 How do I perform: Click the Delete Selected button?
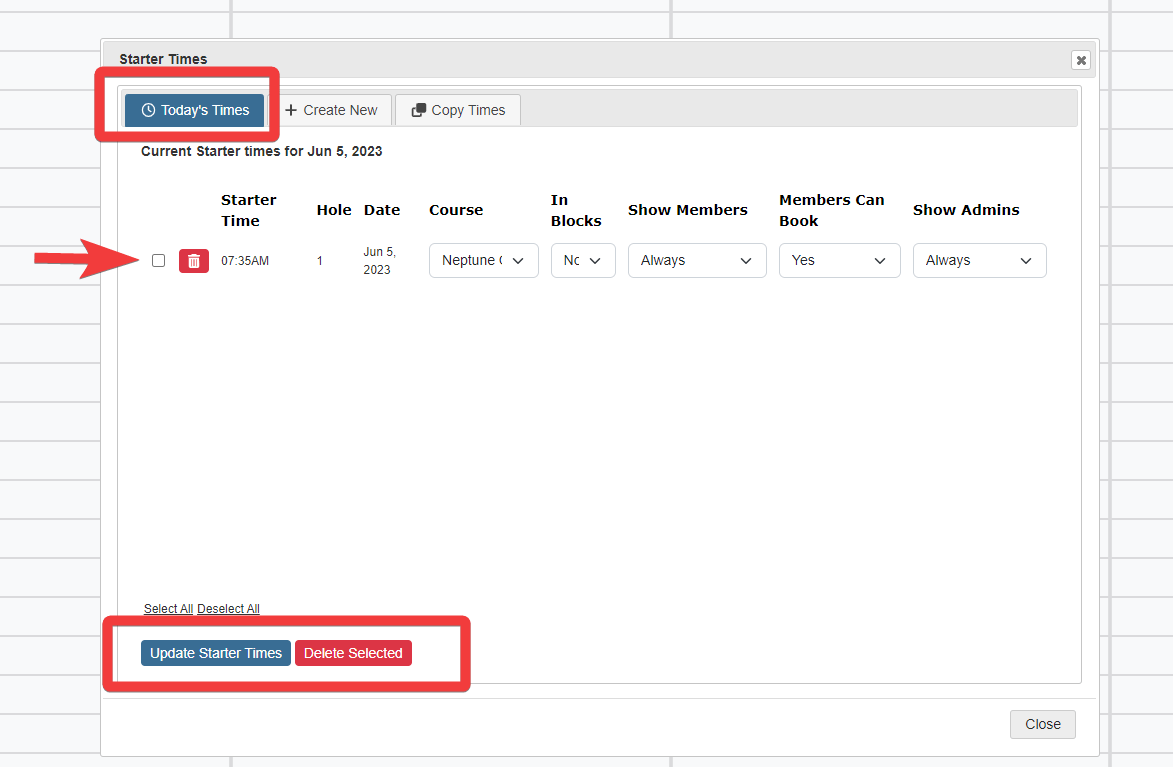[353, 653]
